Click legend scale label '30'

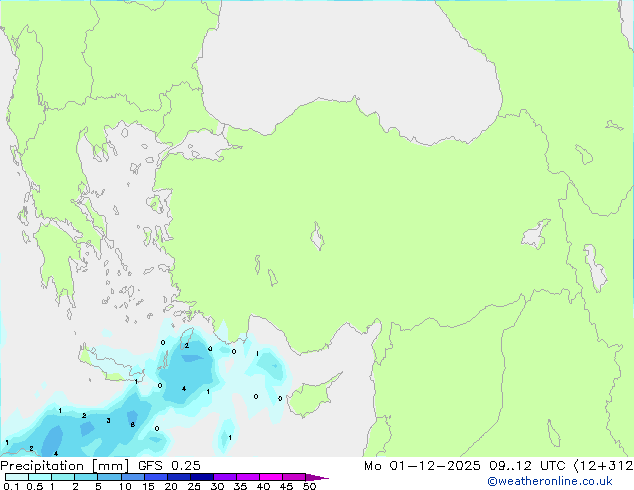point(217,486)
